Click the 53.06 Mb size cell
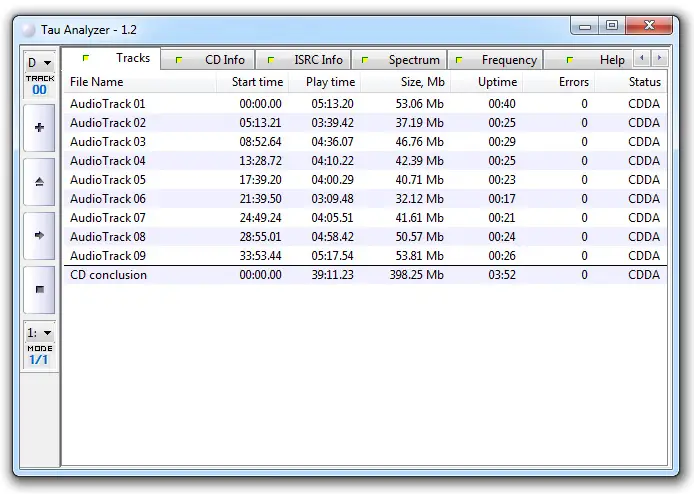694x494 pixels. pos(419,104)
